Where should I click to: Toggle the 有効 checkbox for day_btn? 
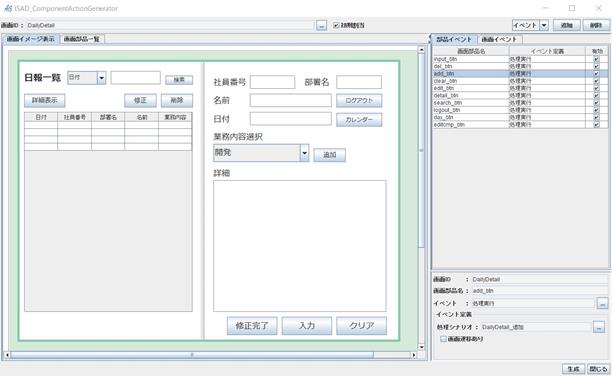tap(596, 118)
